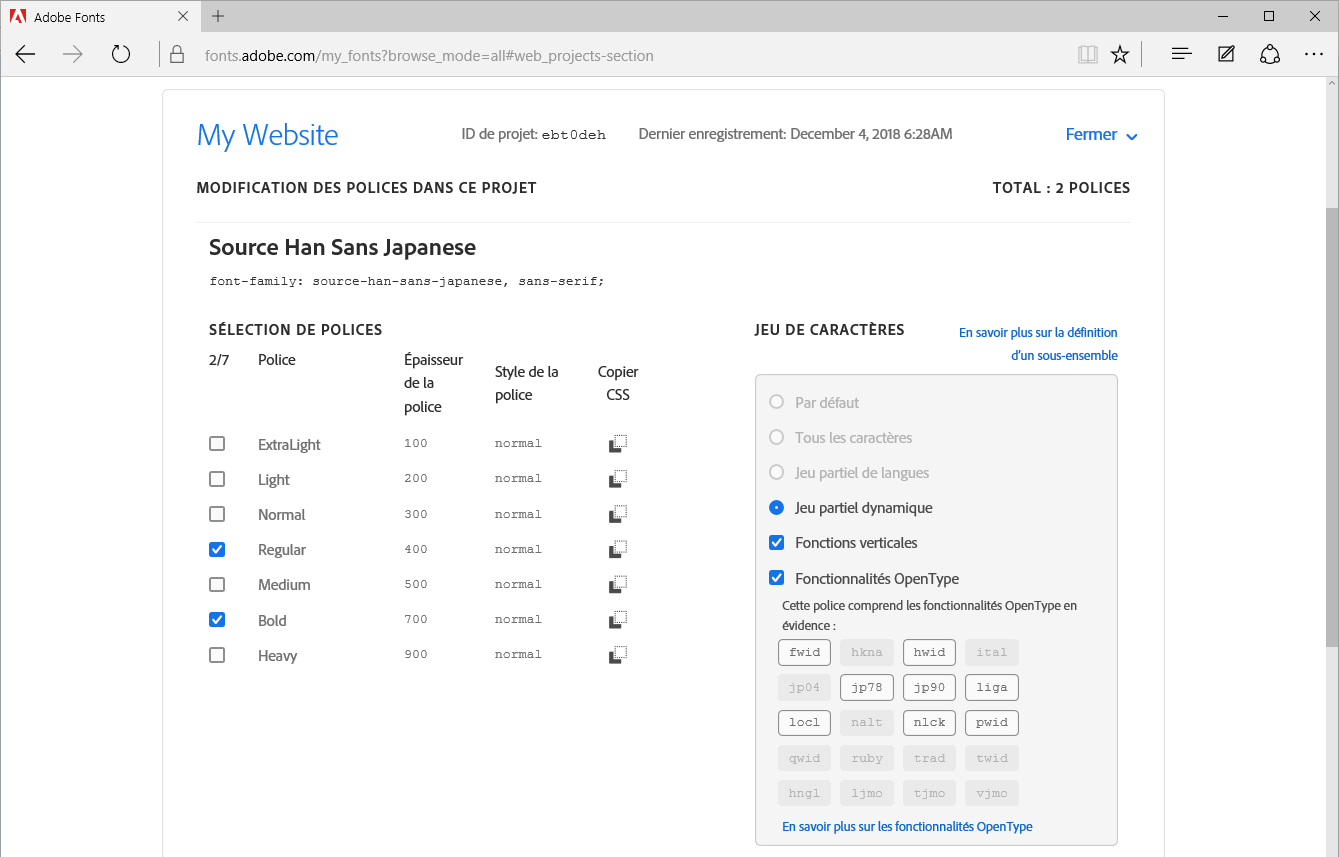Go back to the previous page
This screenshot has height=857, width=1339.
click(26, 55)
